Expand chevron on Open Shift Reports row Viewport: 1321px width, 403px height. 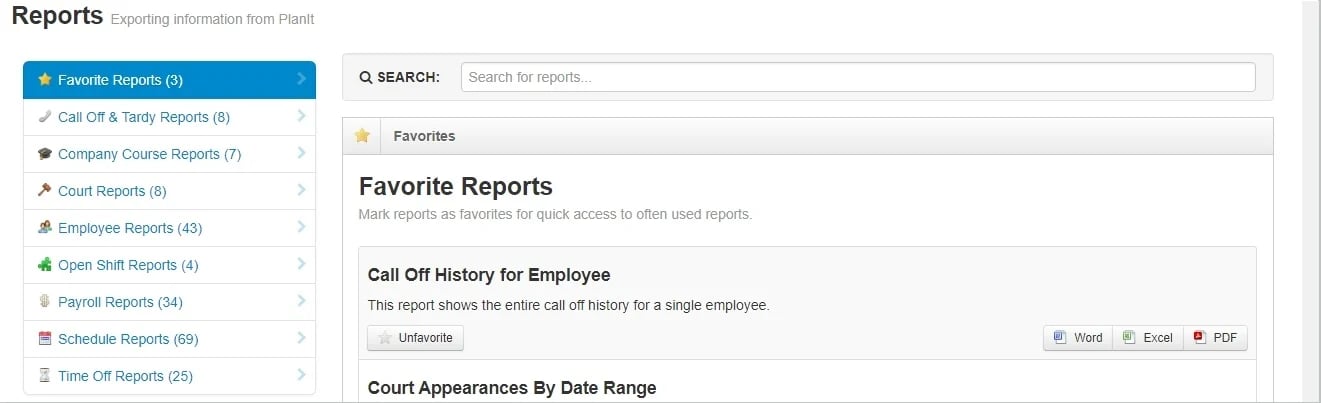click(x=301, y=264)
